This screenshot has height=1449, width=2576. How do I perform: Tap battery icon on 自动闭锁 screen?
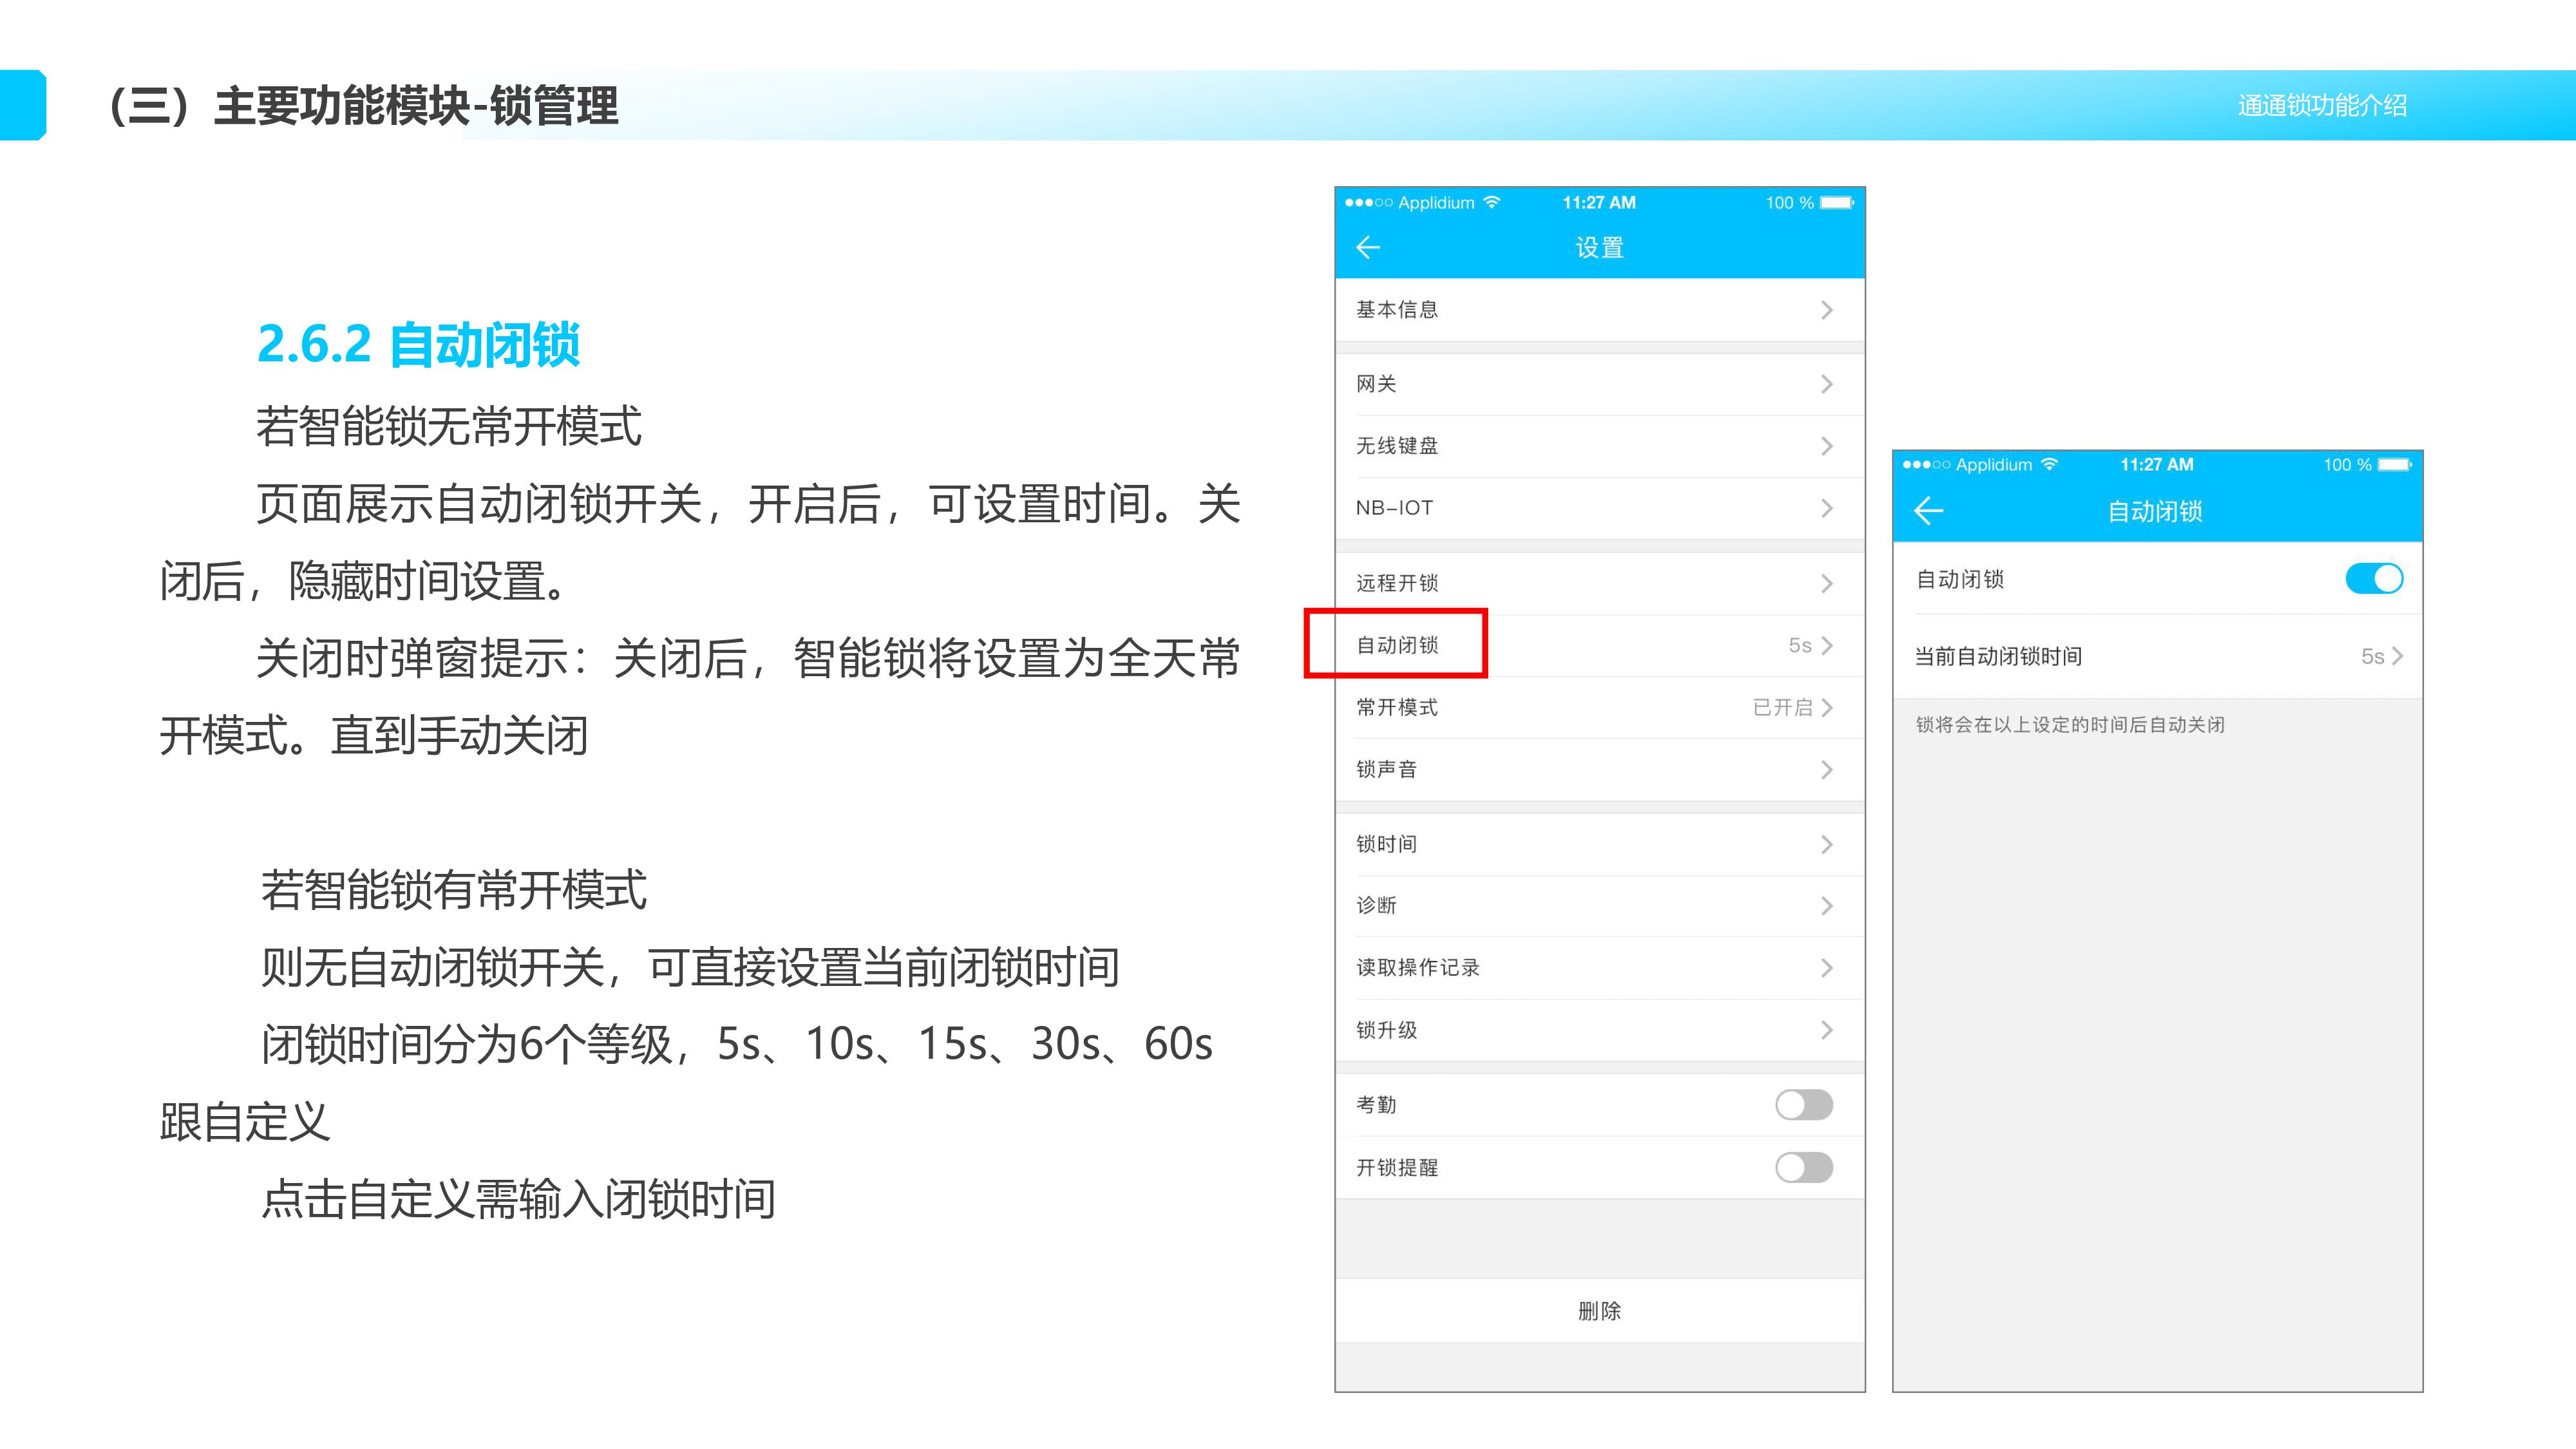click(2394, 464)
